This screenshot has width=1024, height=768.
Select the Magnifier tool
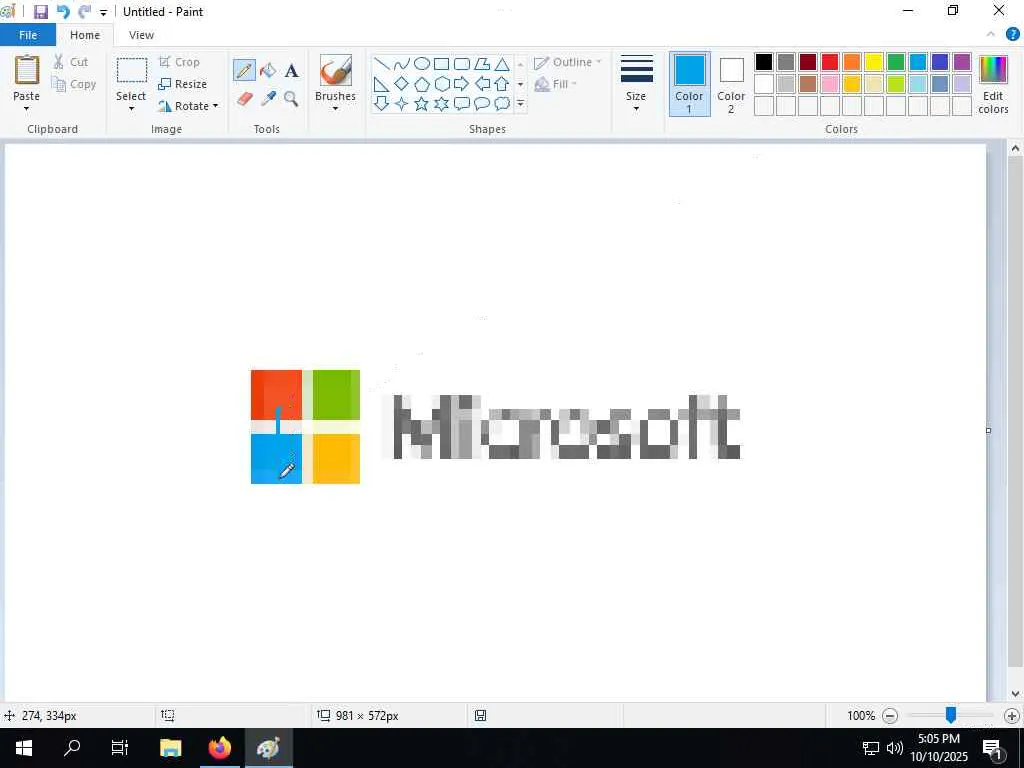pyautogui.click(x=291, y=99)
